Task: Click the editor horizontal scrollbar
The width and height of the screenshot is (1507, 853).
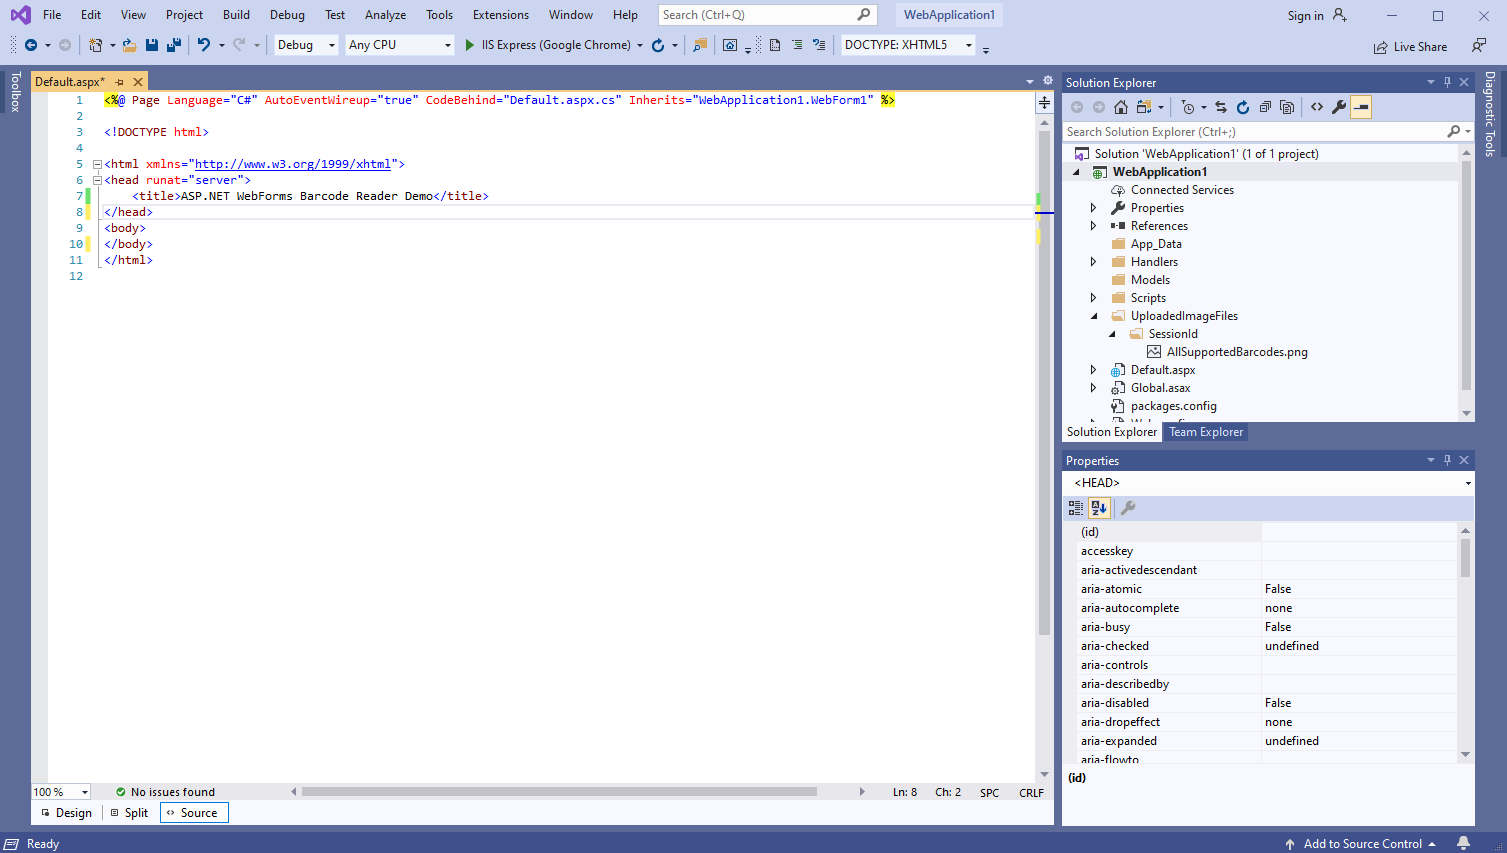Action: pos(559,791)
